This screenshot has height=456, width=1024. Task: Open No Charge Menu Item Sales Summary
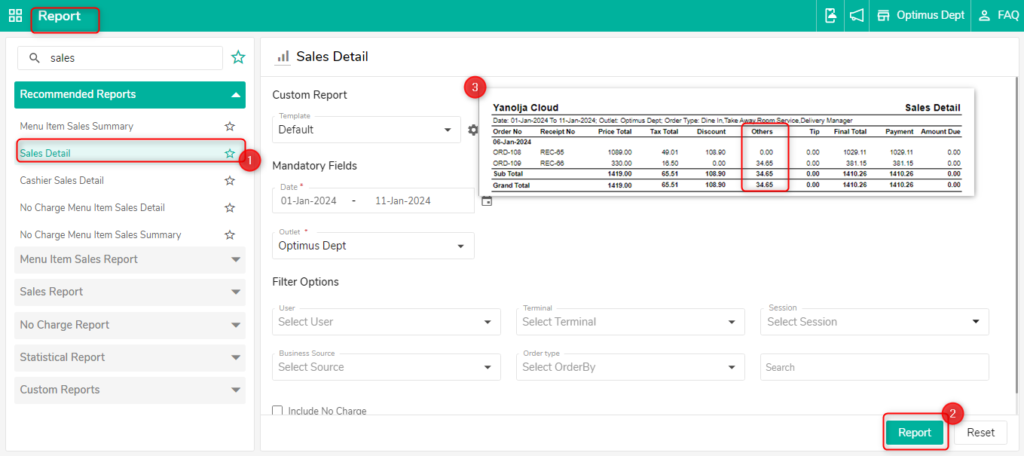click(101, 234)
